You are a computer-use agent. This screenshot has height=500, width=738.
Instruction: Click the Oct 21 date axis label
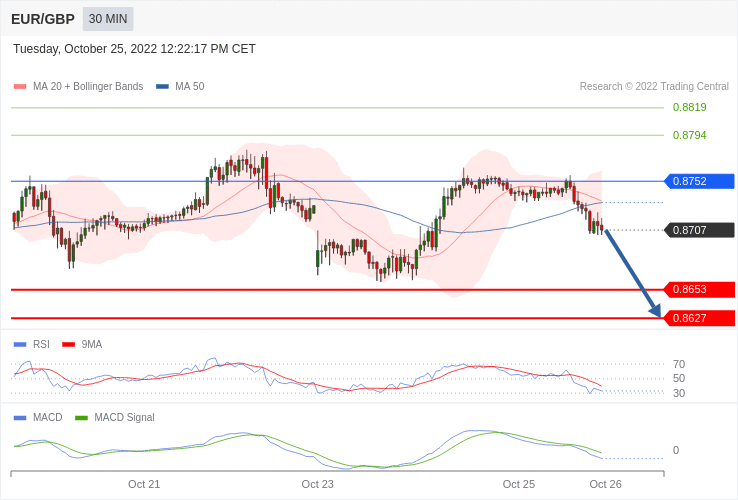(144, 484)
